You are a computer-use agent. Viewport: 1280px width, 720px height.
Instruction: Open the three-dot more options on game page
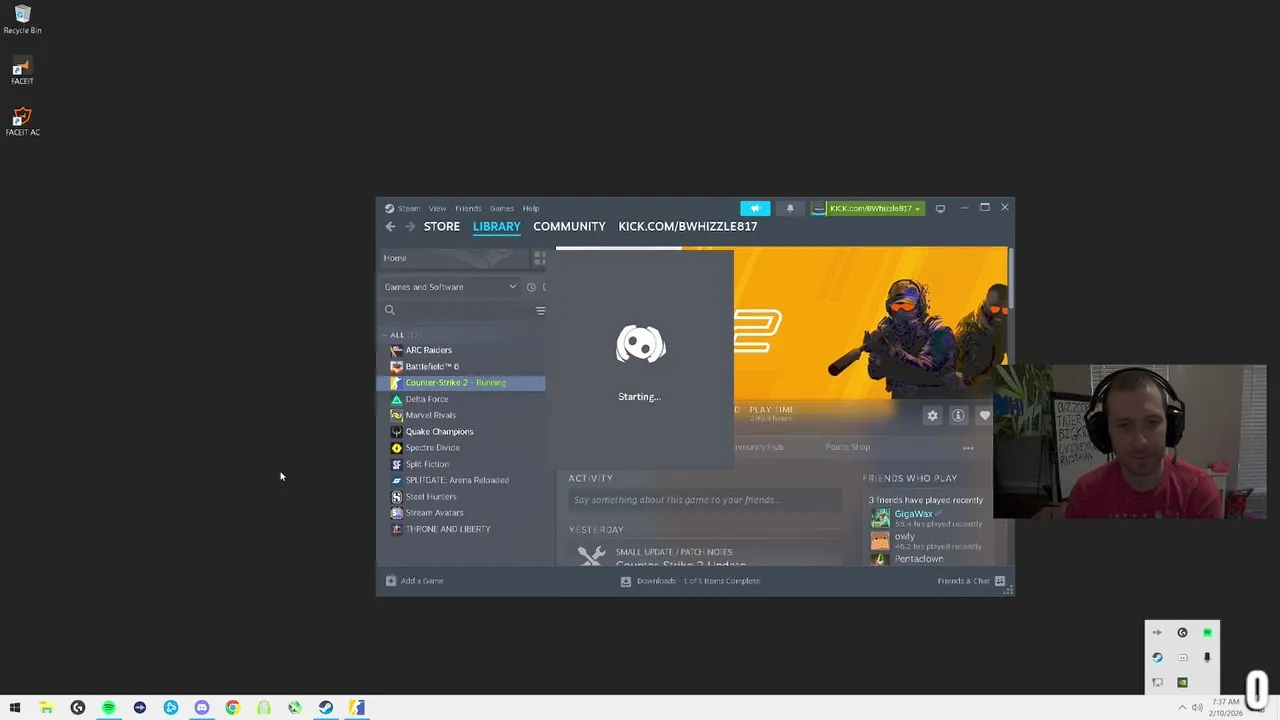[968, 448]
